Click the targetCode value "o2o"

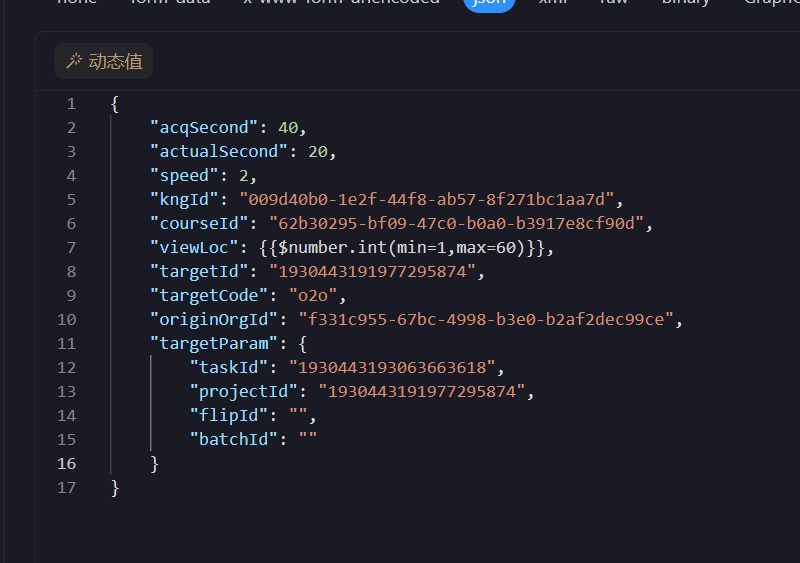click(x=316, y=296)
